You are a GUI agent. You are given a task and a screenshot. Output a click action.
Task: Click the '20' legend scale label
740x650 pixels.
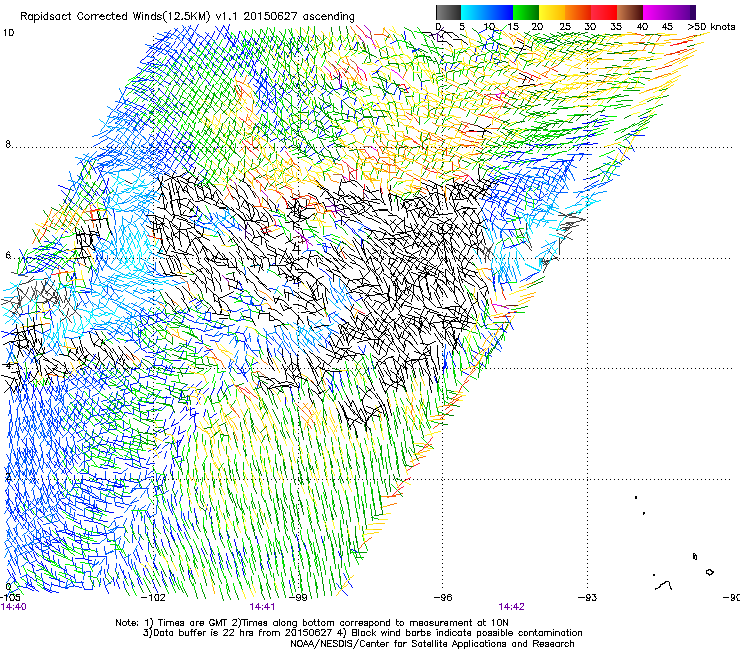point(537,27)
